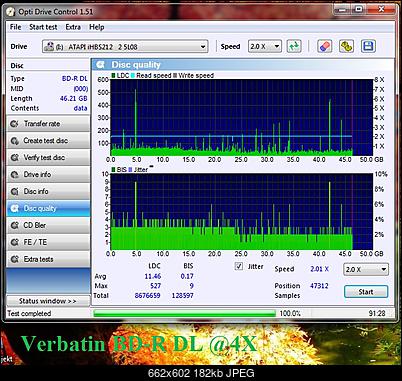
Task: Minimize the Opti Drive Control window
Action: (x=342, y=10)
